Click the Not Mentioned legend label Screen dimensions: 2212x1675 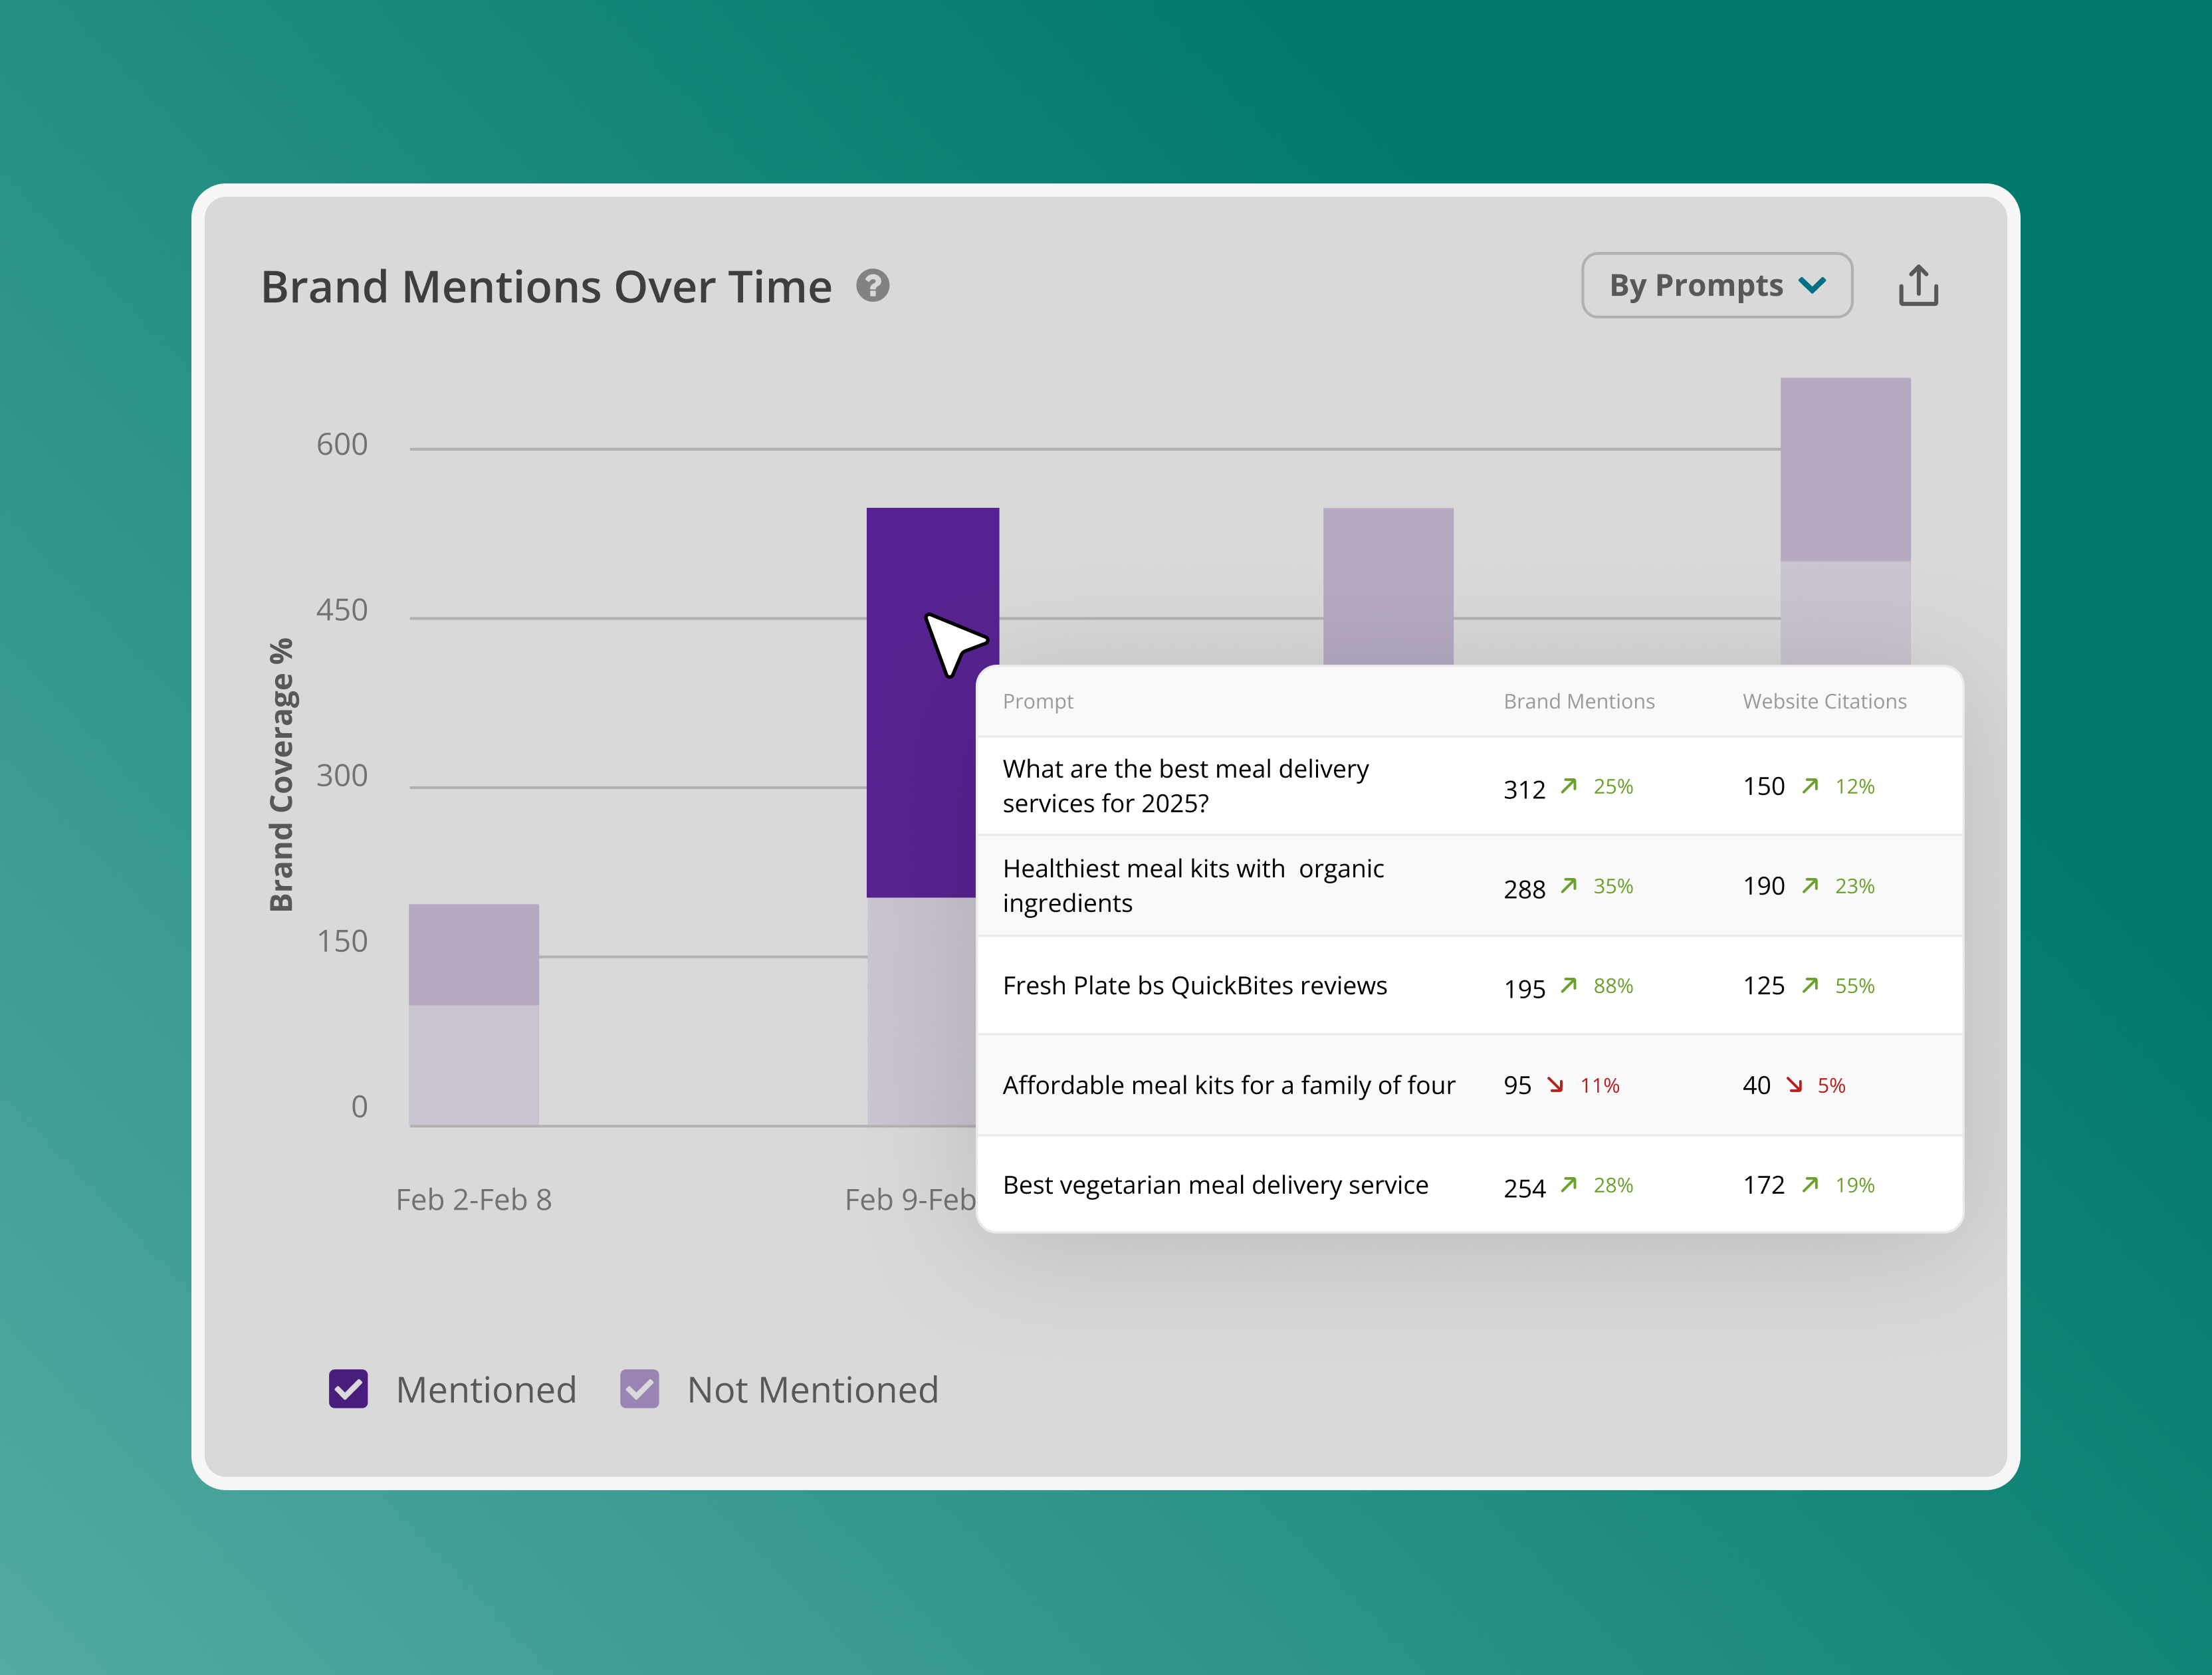coord(812,1390)
